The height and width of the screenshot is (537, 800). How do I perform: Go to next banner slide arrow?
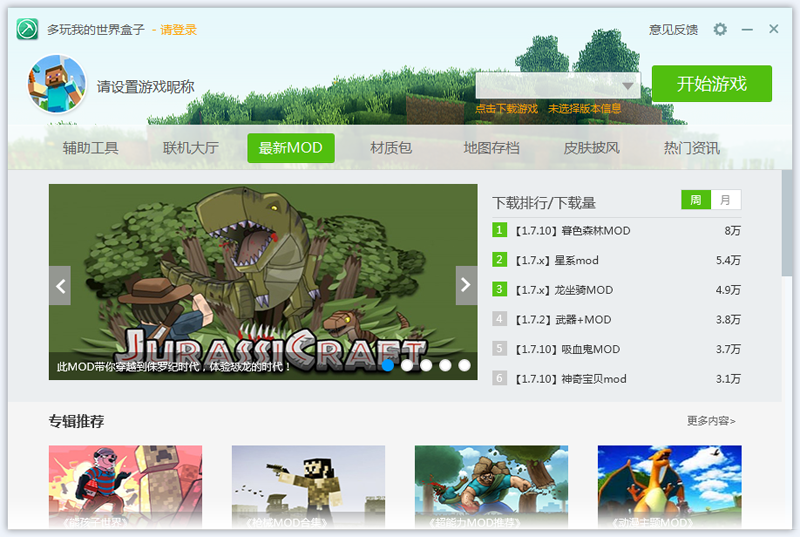(466, 286)
